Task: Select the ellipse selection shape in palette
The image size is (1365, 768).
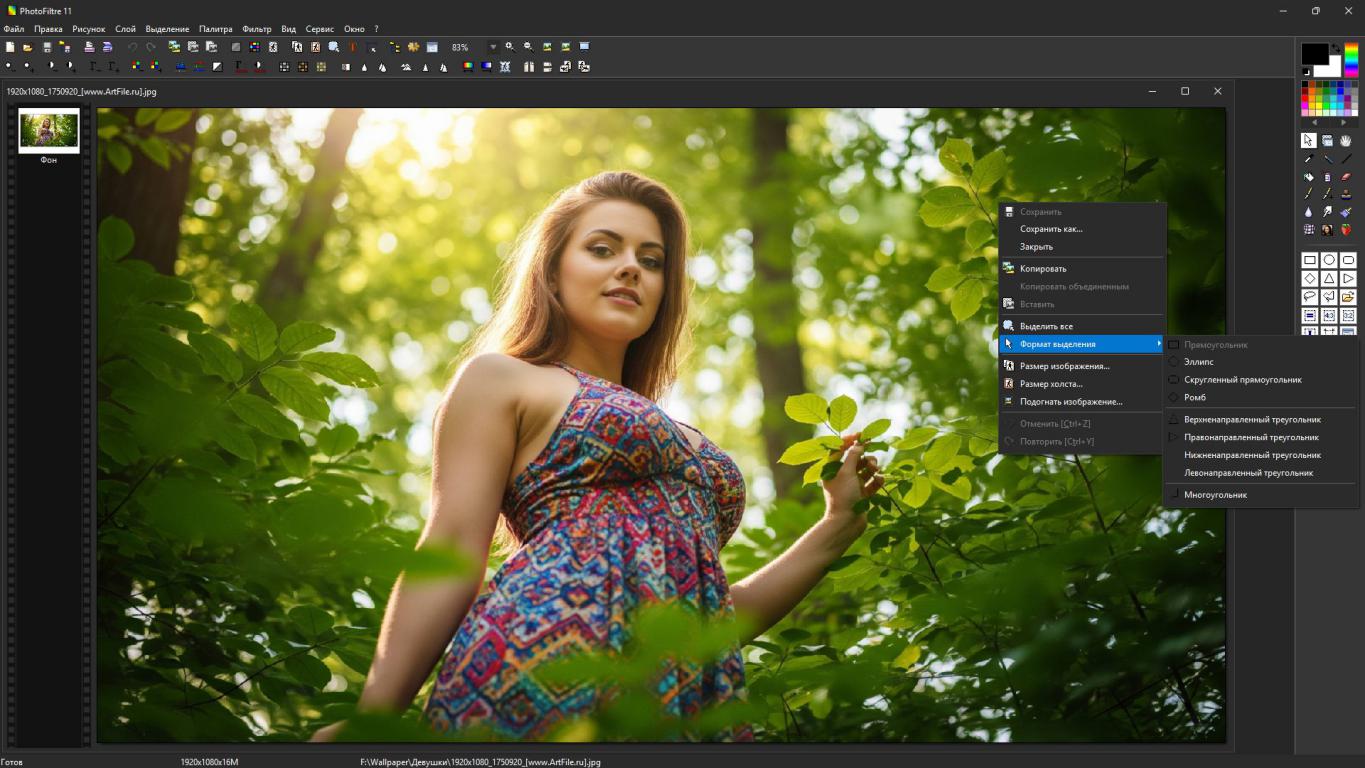Action: coord(1328,260)
